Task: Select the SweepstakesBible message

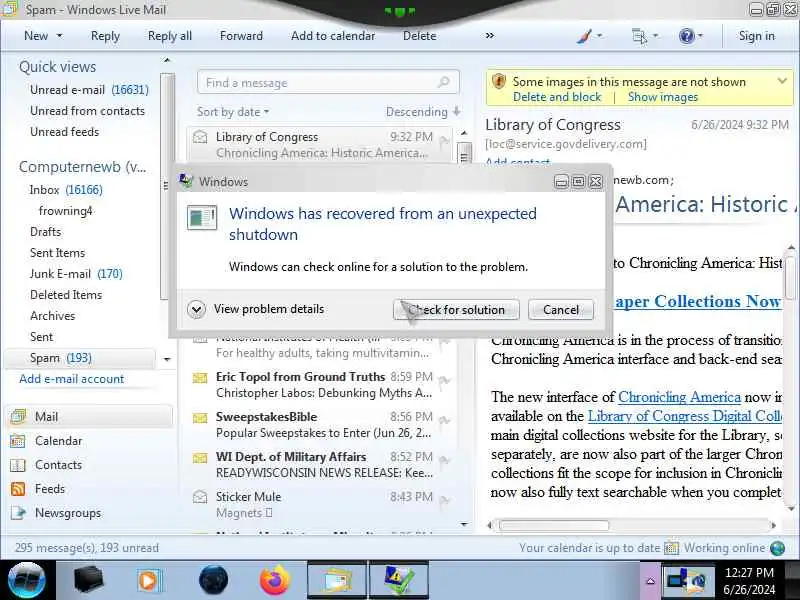Action: 321,424
